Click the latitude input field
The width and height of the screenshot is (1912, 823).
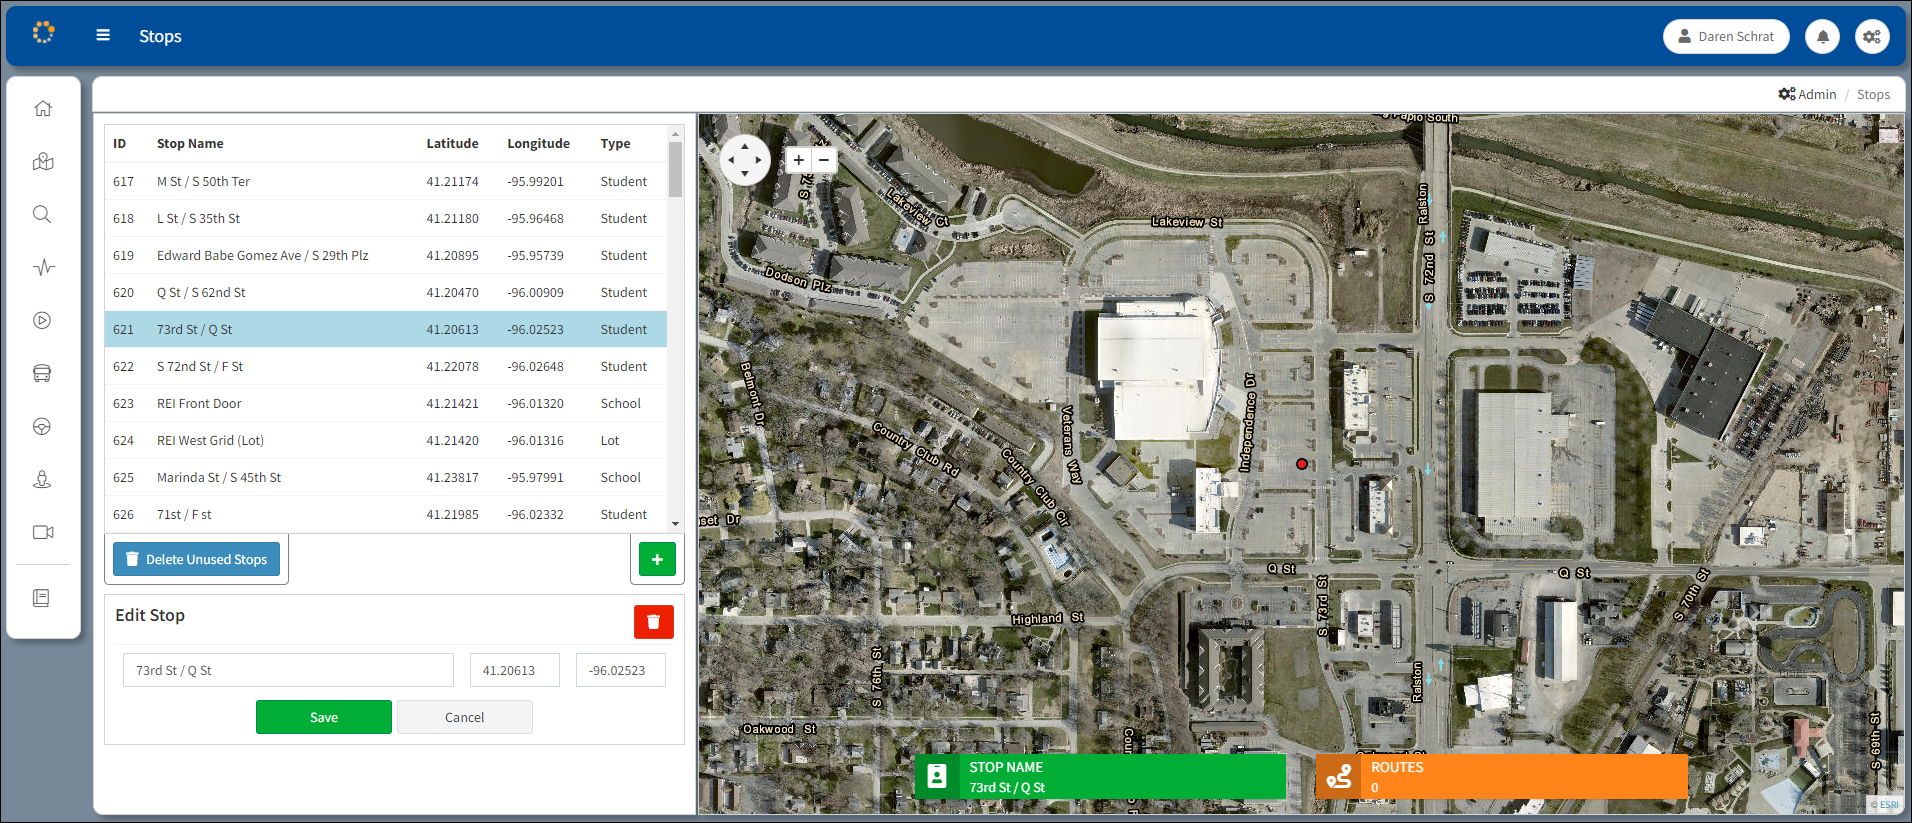514,670
